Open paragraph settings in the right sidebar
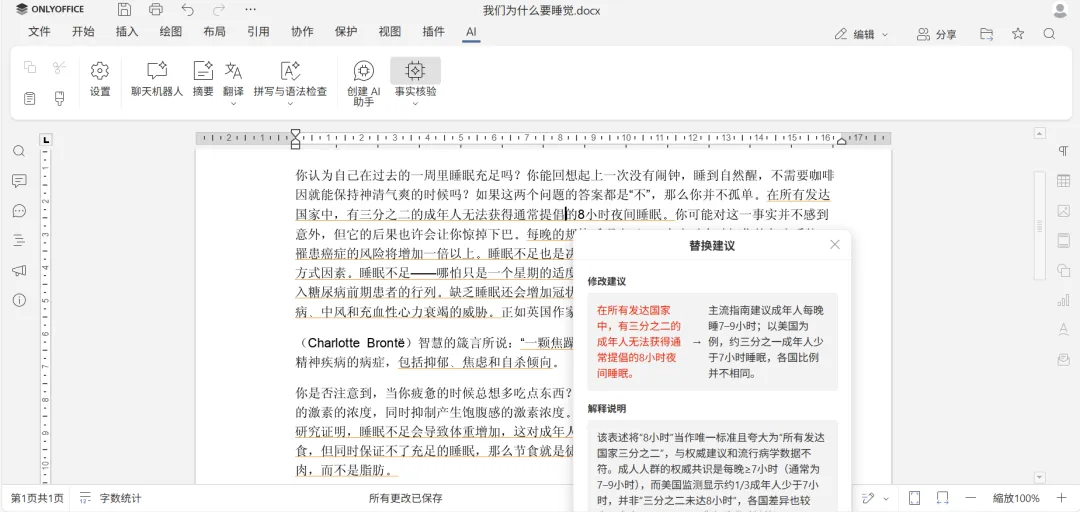This screenshot has height=512, width=1080. point(1063,151)
